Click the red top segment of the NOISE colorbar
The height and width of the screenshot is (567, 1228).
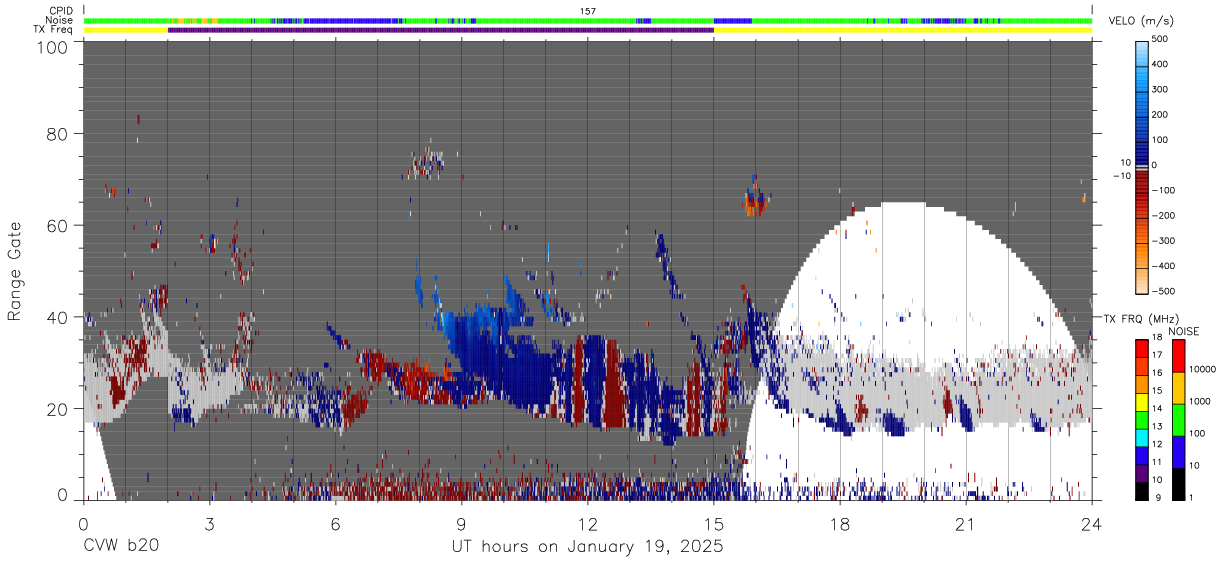click(1177, 356)
